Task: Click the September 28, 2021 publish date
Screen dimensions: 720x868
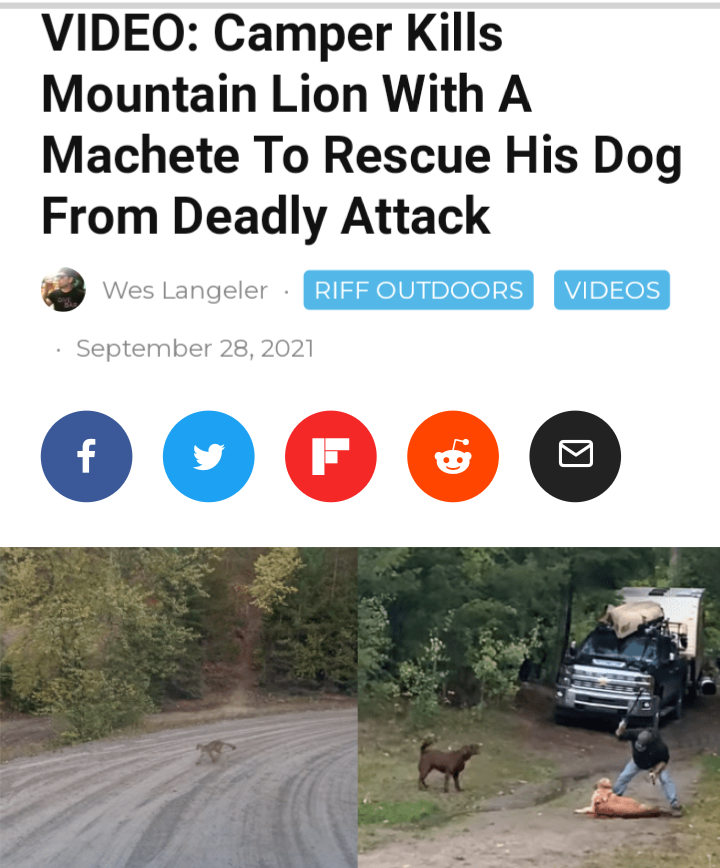Action: [x=195, y=349]
